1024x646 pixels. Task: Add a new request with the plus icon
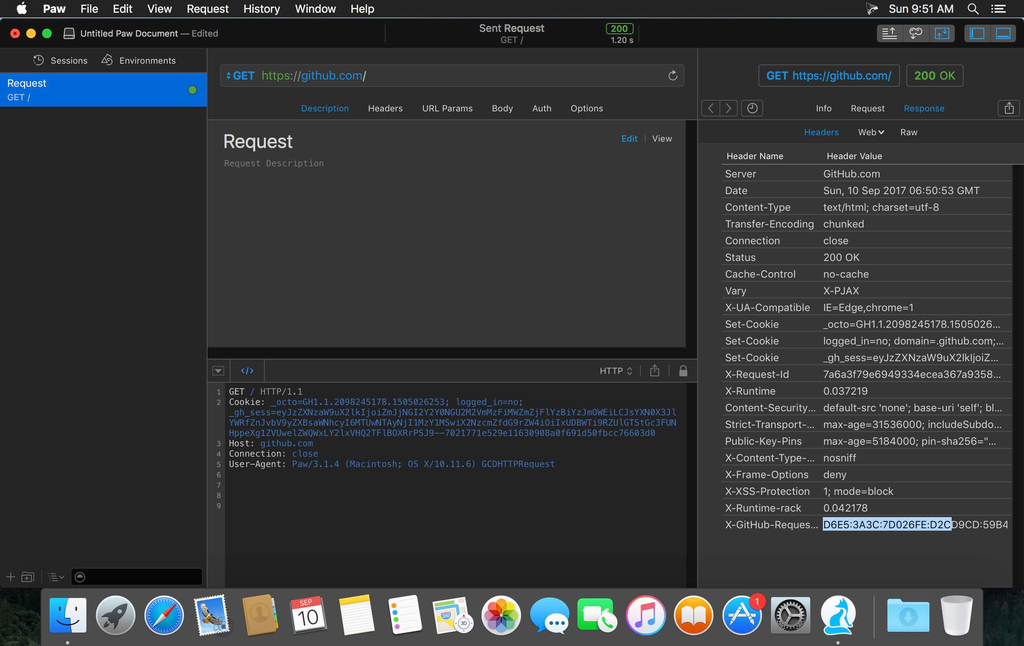coord(11,577)
